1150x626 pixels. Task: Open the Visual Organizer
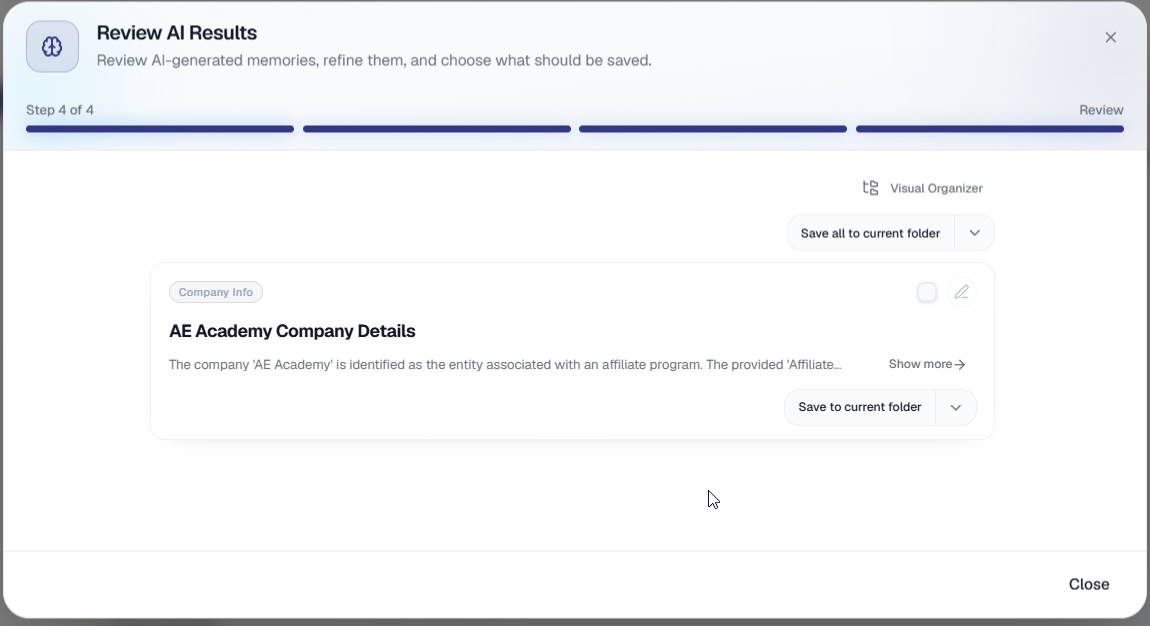tap(923, 188)
